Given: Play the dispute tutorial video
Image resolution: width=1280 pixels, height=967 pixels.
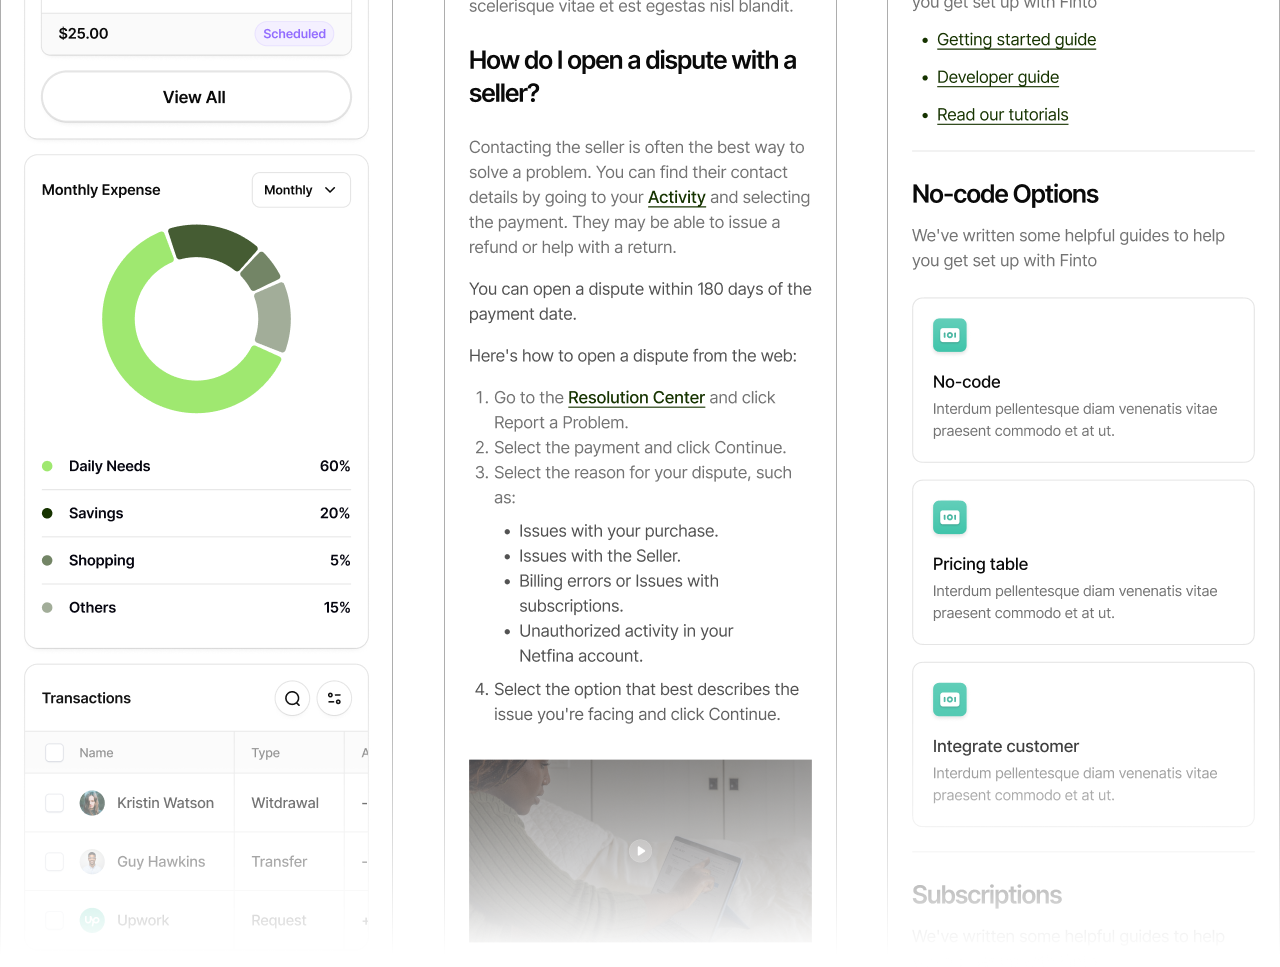Looking at the screenshot, I should pos(640,851).
